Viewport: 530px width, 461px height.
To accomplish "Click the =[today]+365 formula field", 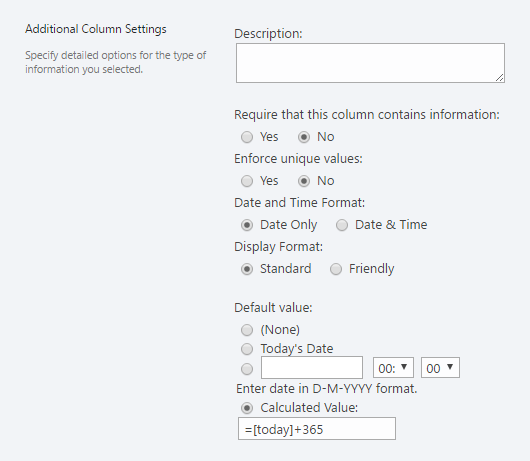I will tap(317, 429).
